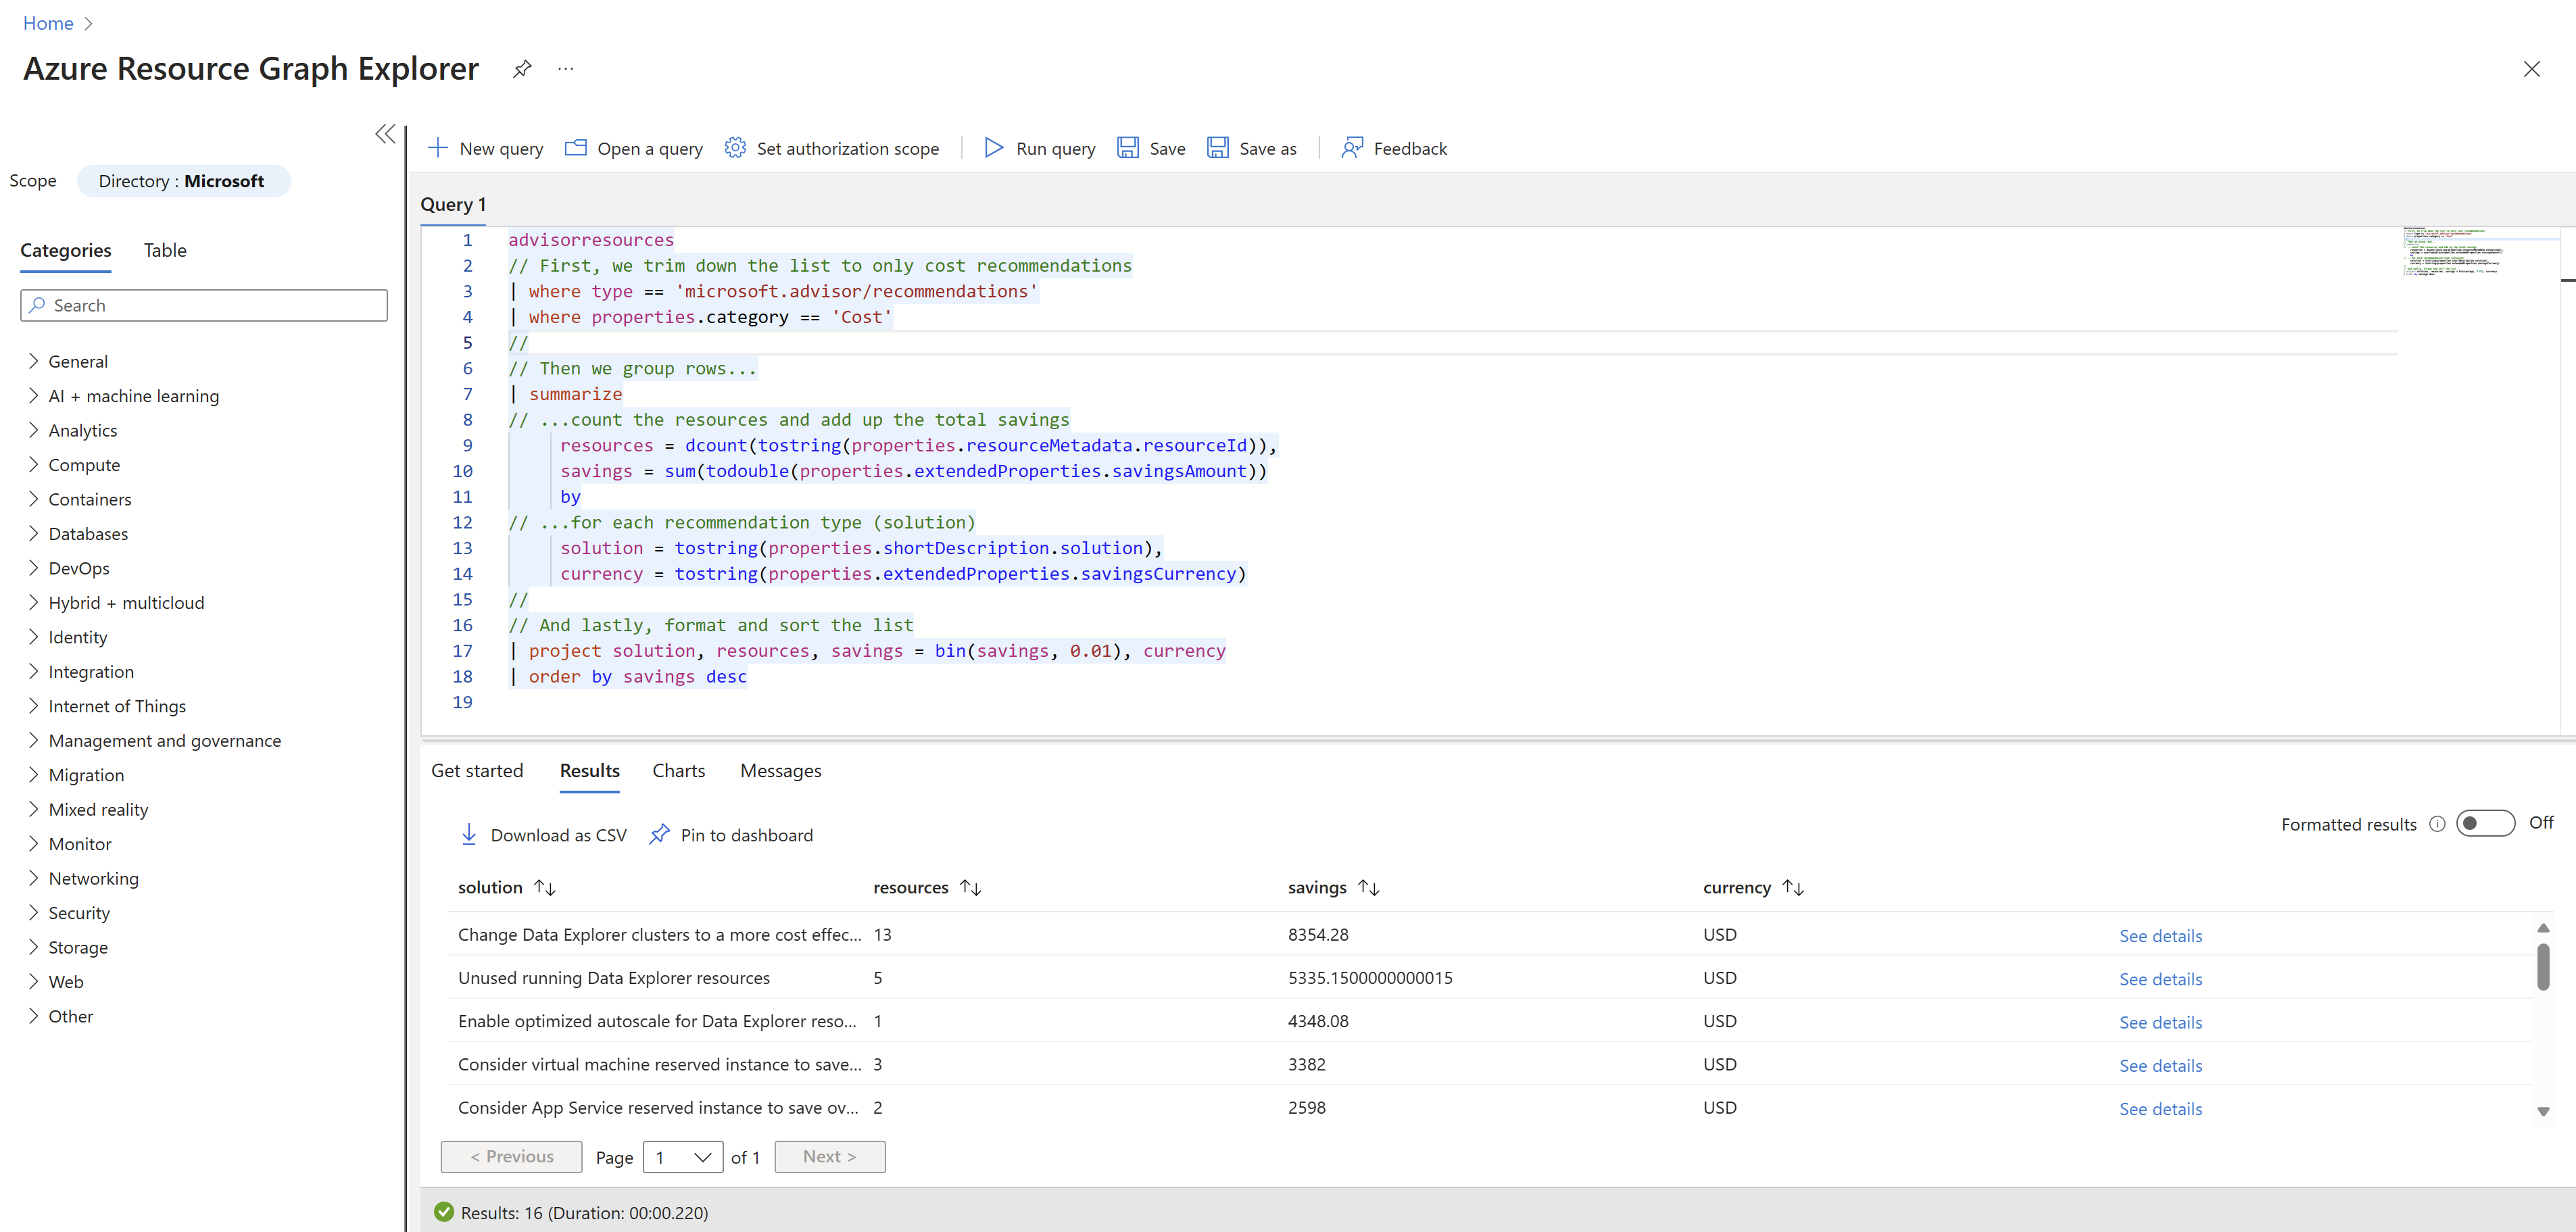
Task: Click the Pin to dashboard pin icon
Action: [x=659, y=835]
